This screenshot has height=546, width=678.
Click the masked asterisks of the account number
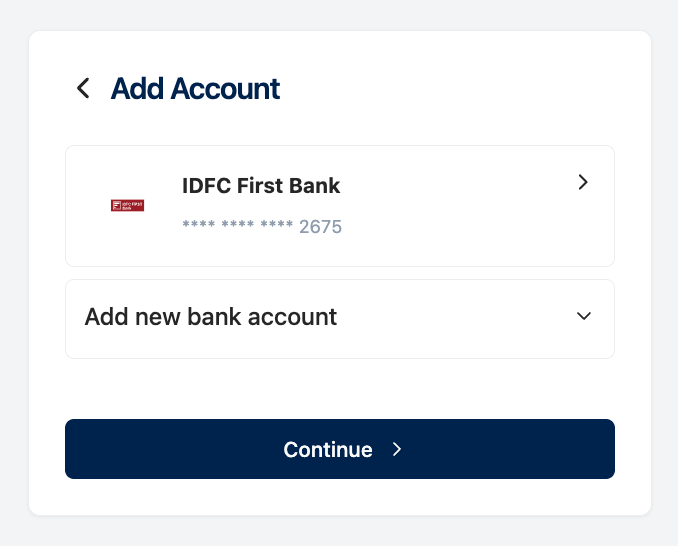(237, 227)
